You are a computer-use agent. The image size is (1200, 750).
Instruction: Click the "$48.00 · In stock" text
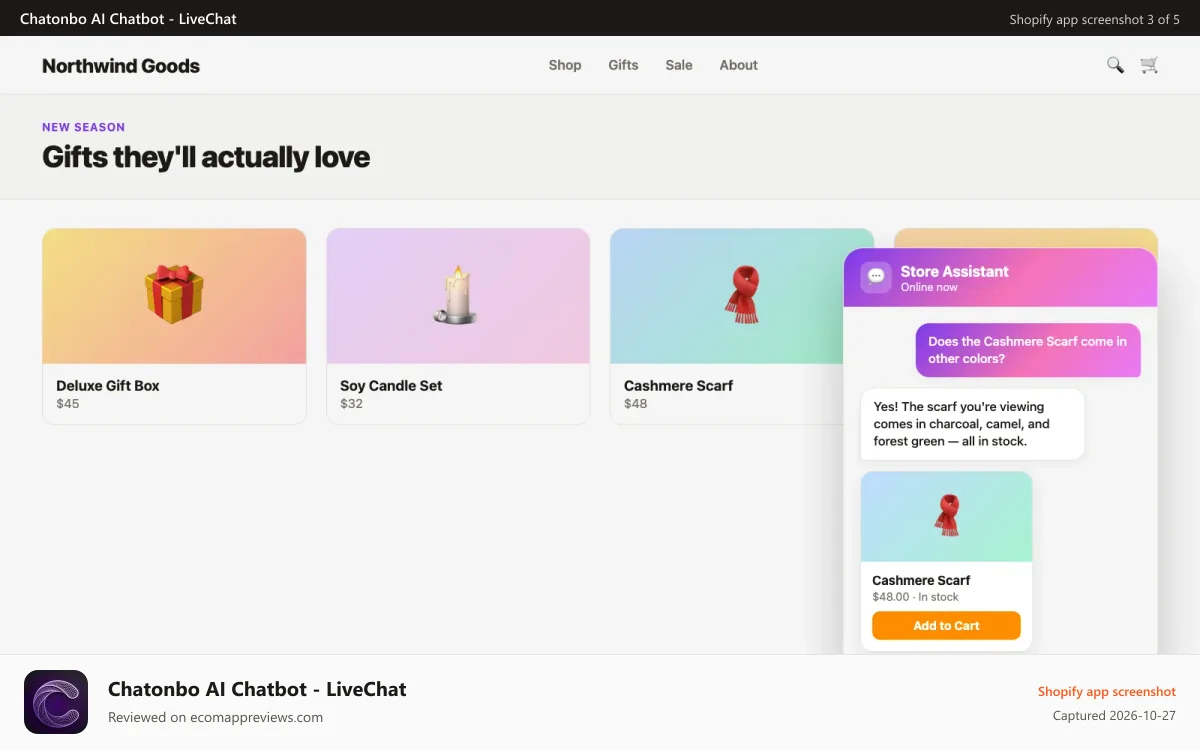pyautogui.click(x=915, y=597)
